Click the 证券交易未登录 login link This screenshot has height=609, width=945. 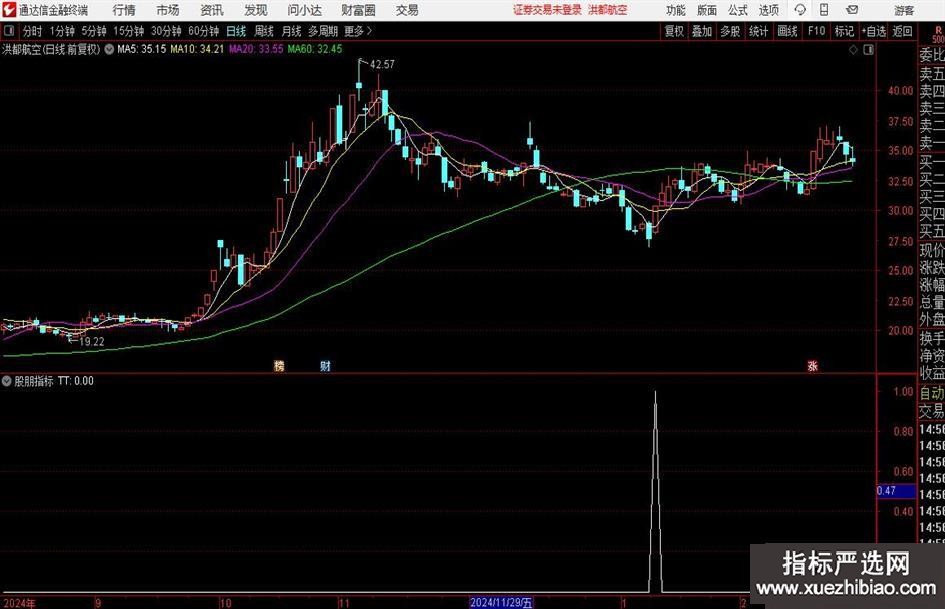547,10
